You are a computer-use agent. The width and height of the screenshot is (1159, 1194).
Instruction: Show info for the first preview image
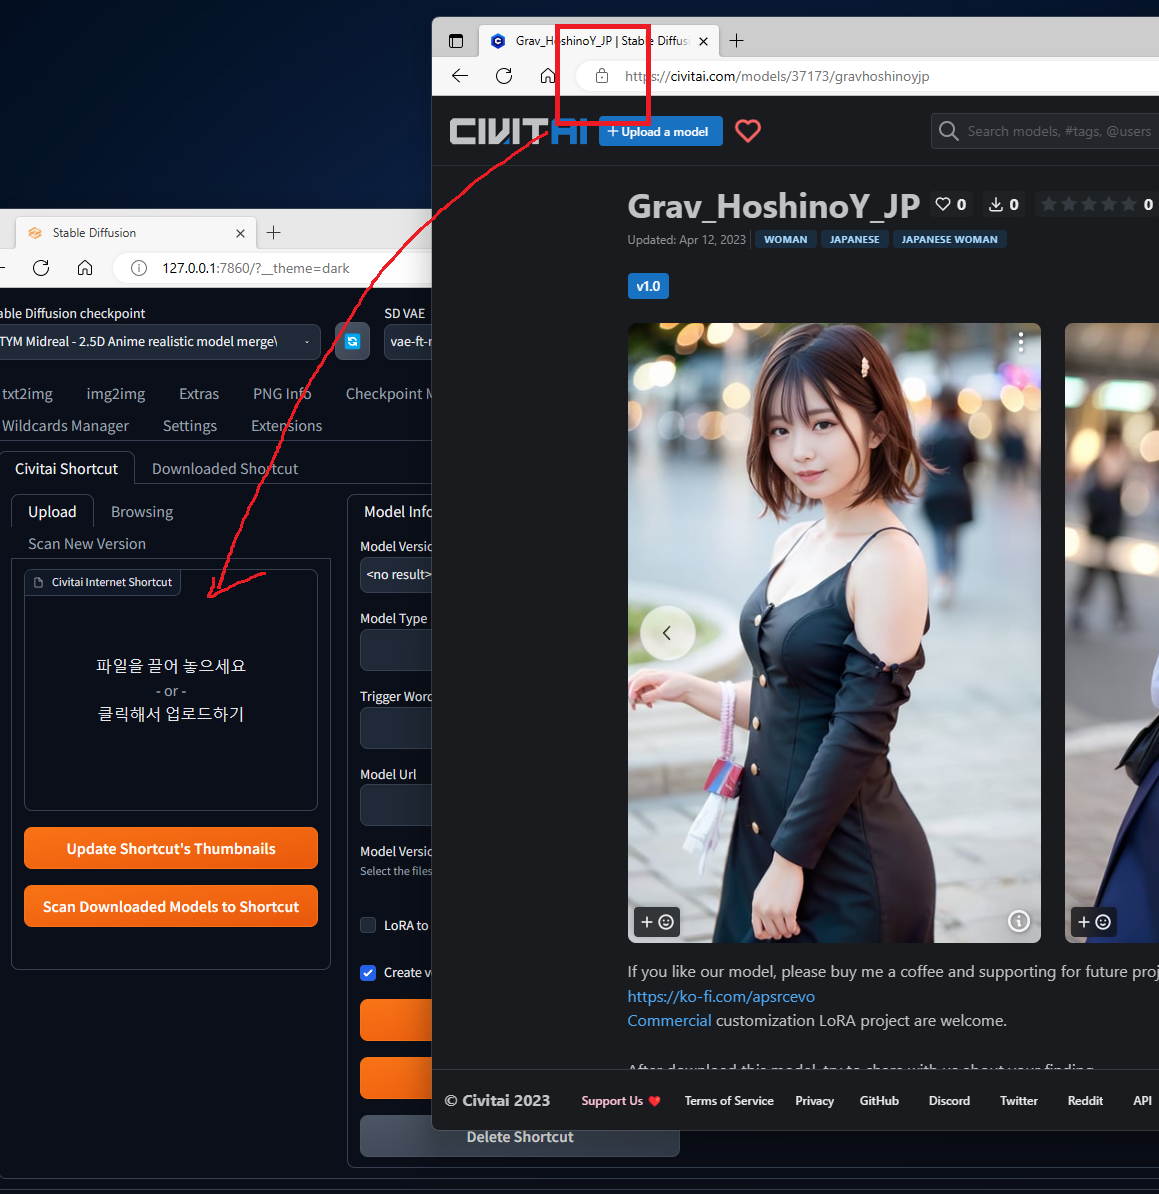point(1018,921)
